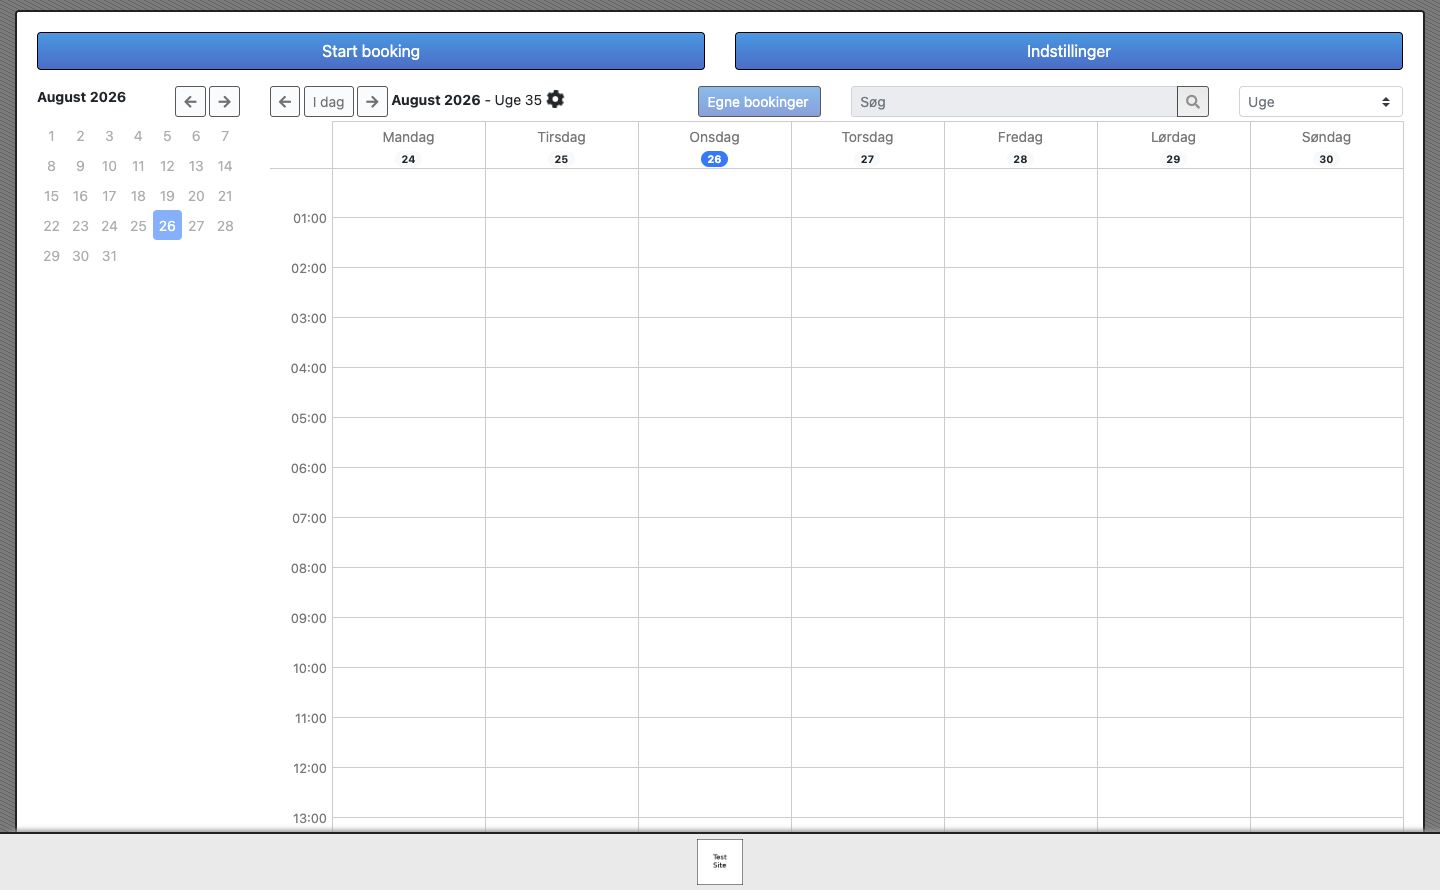Image resolution: width=1440 pixels, height=890 pixels.
Task: Toggle Egne bookinger filter
Action: coord(759,101)
